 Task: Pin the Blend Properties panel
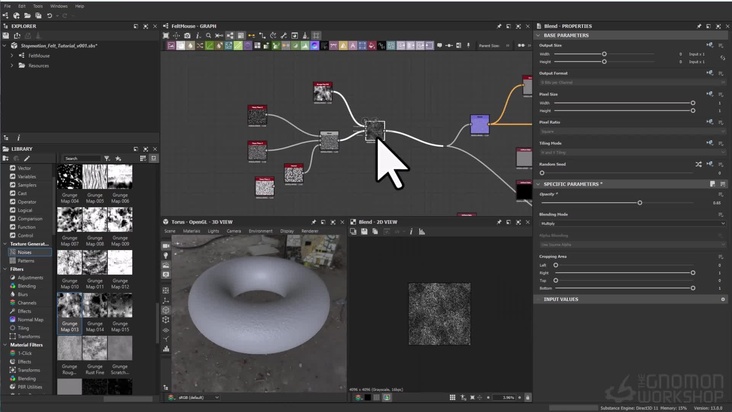tap(700, 25)
